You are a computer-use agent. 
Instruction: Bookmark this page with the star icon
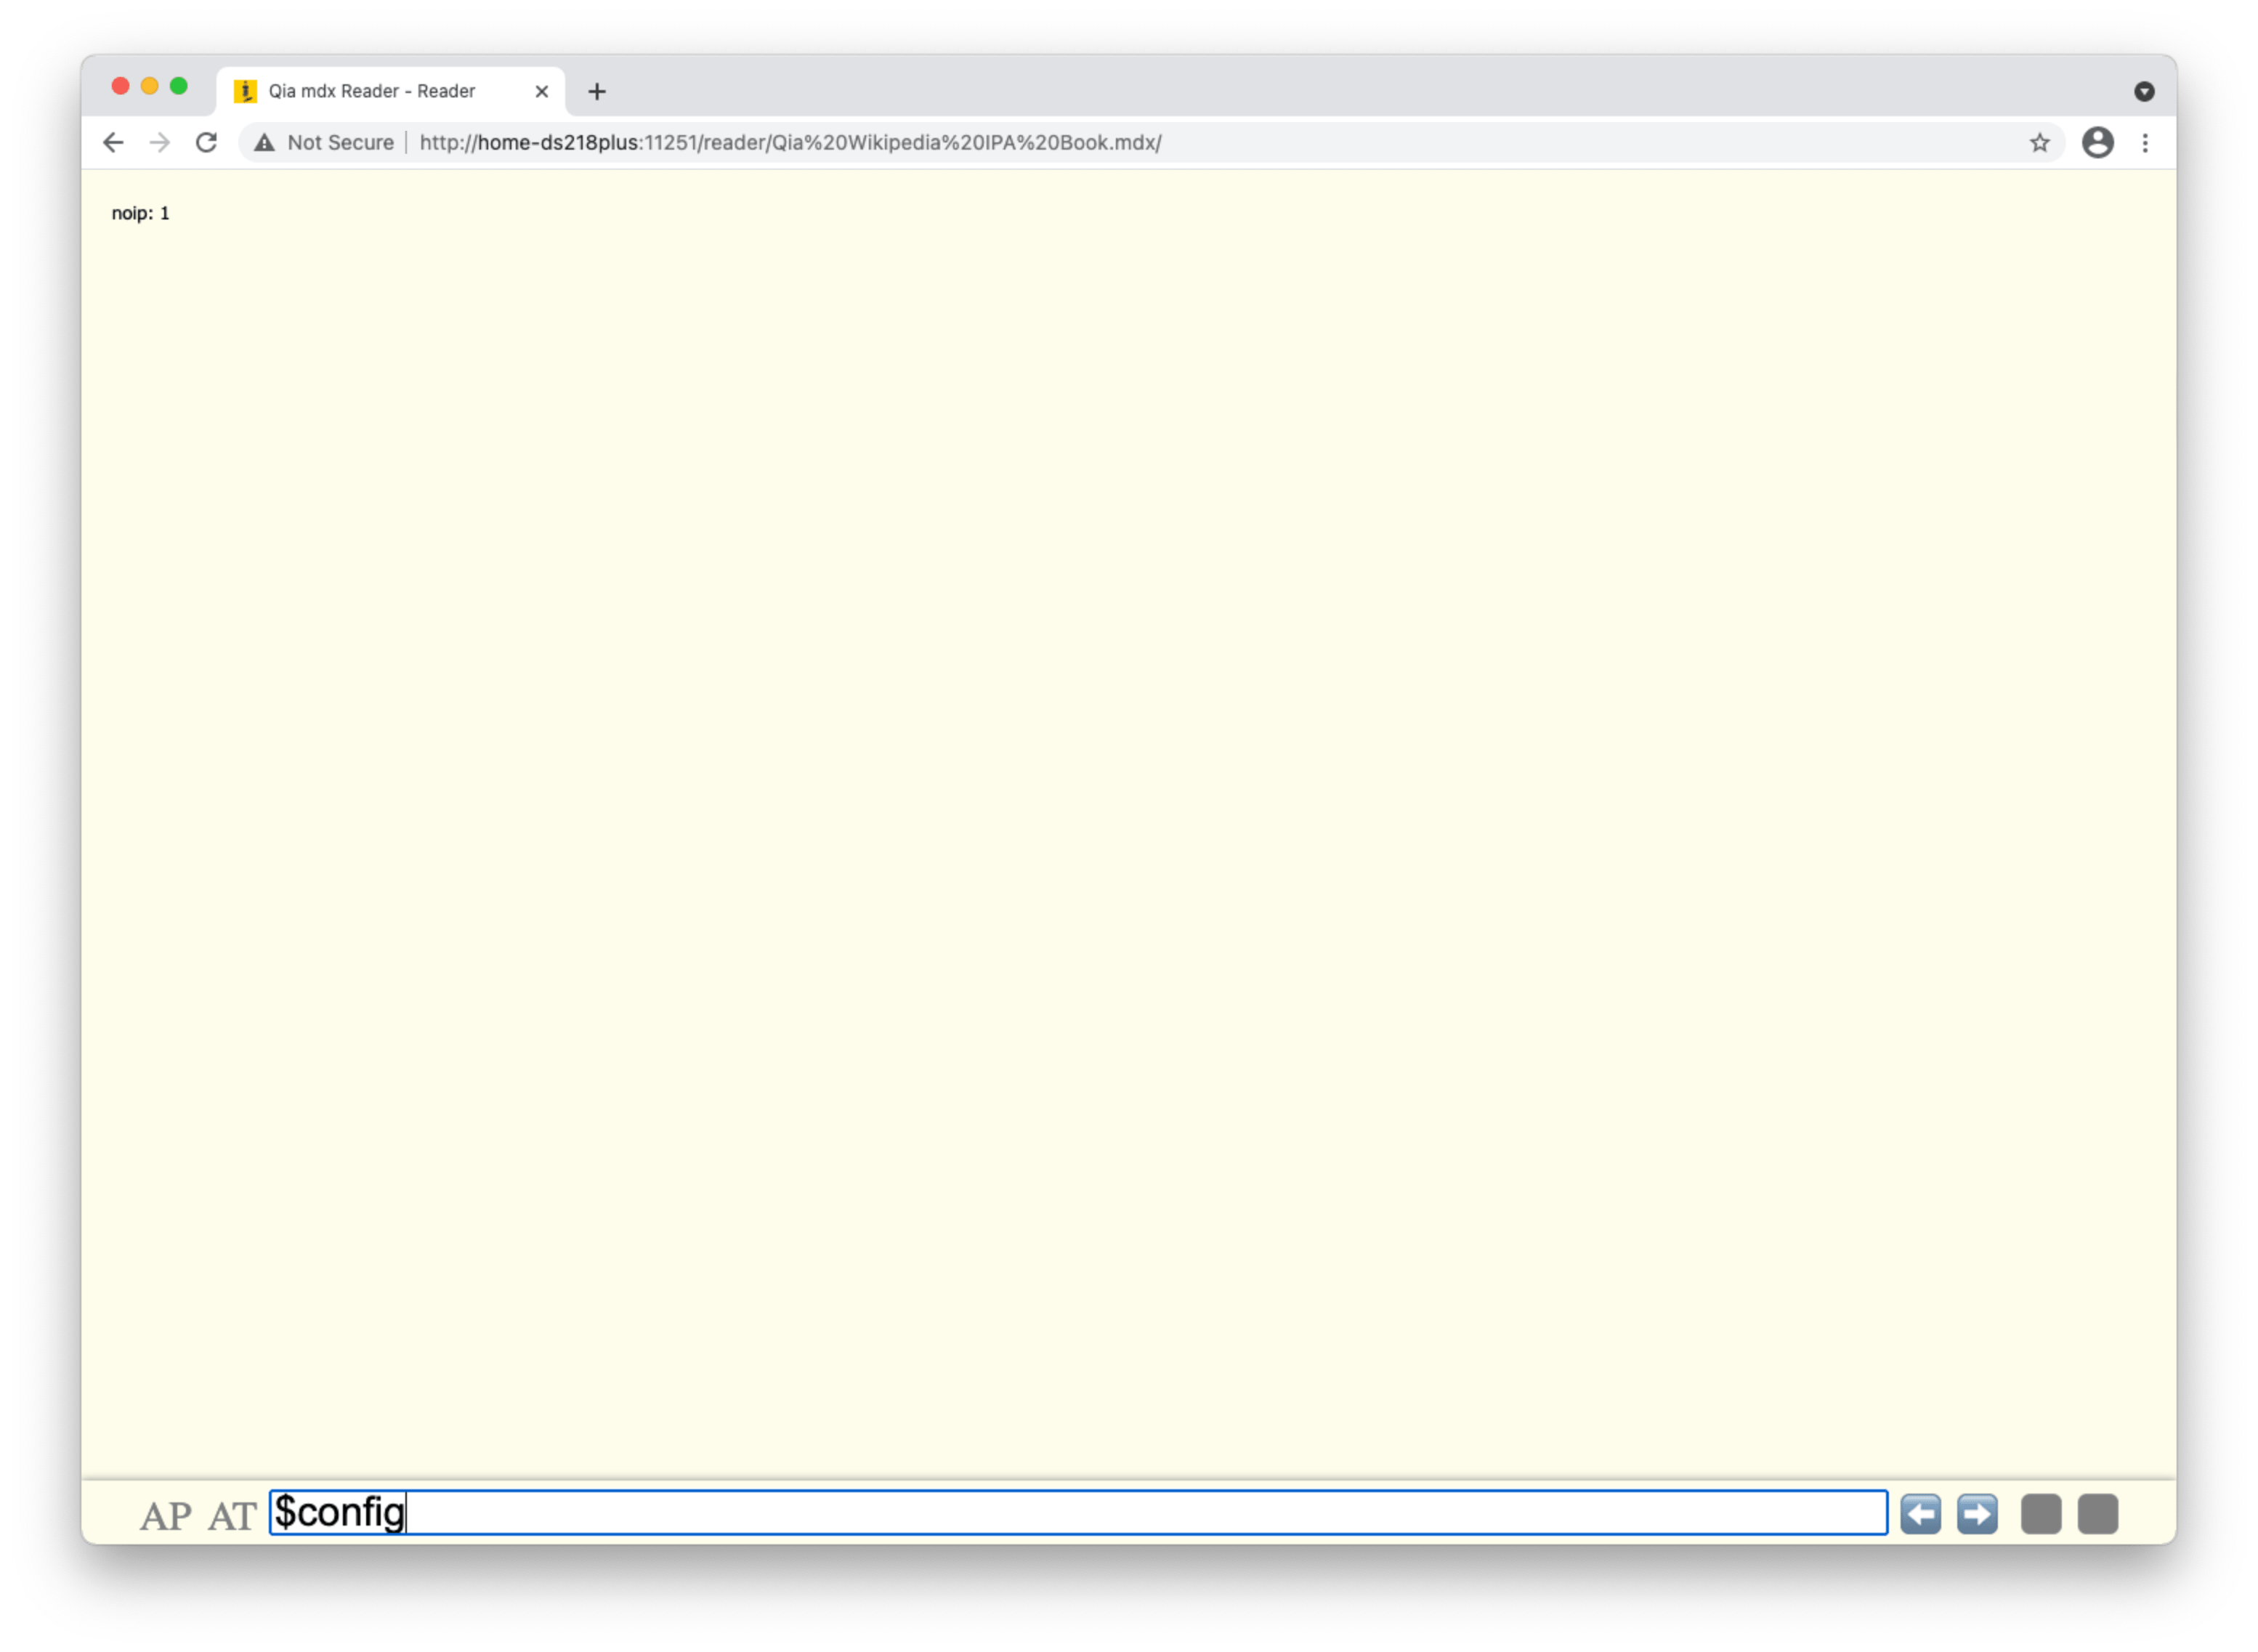pos(2040,142)
